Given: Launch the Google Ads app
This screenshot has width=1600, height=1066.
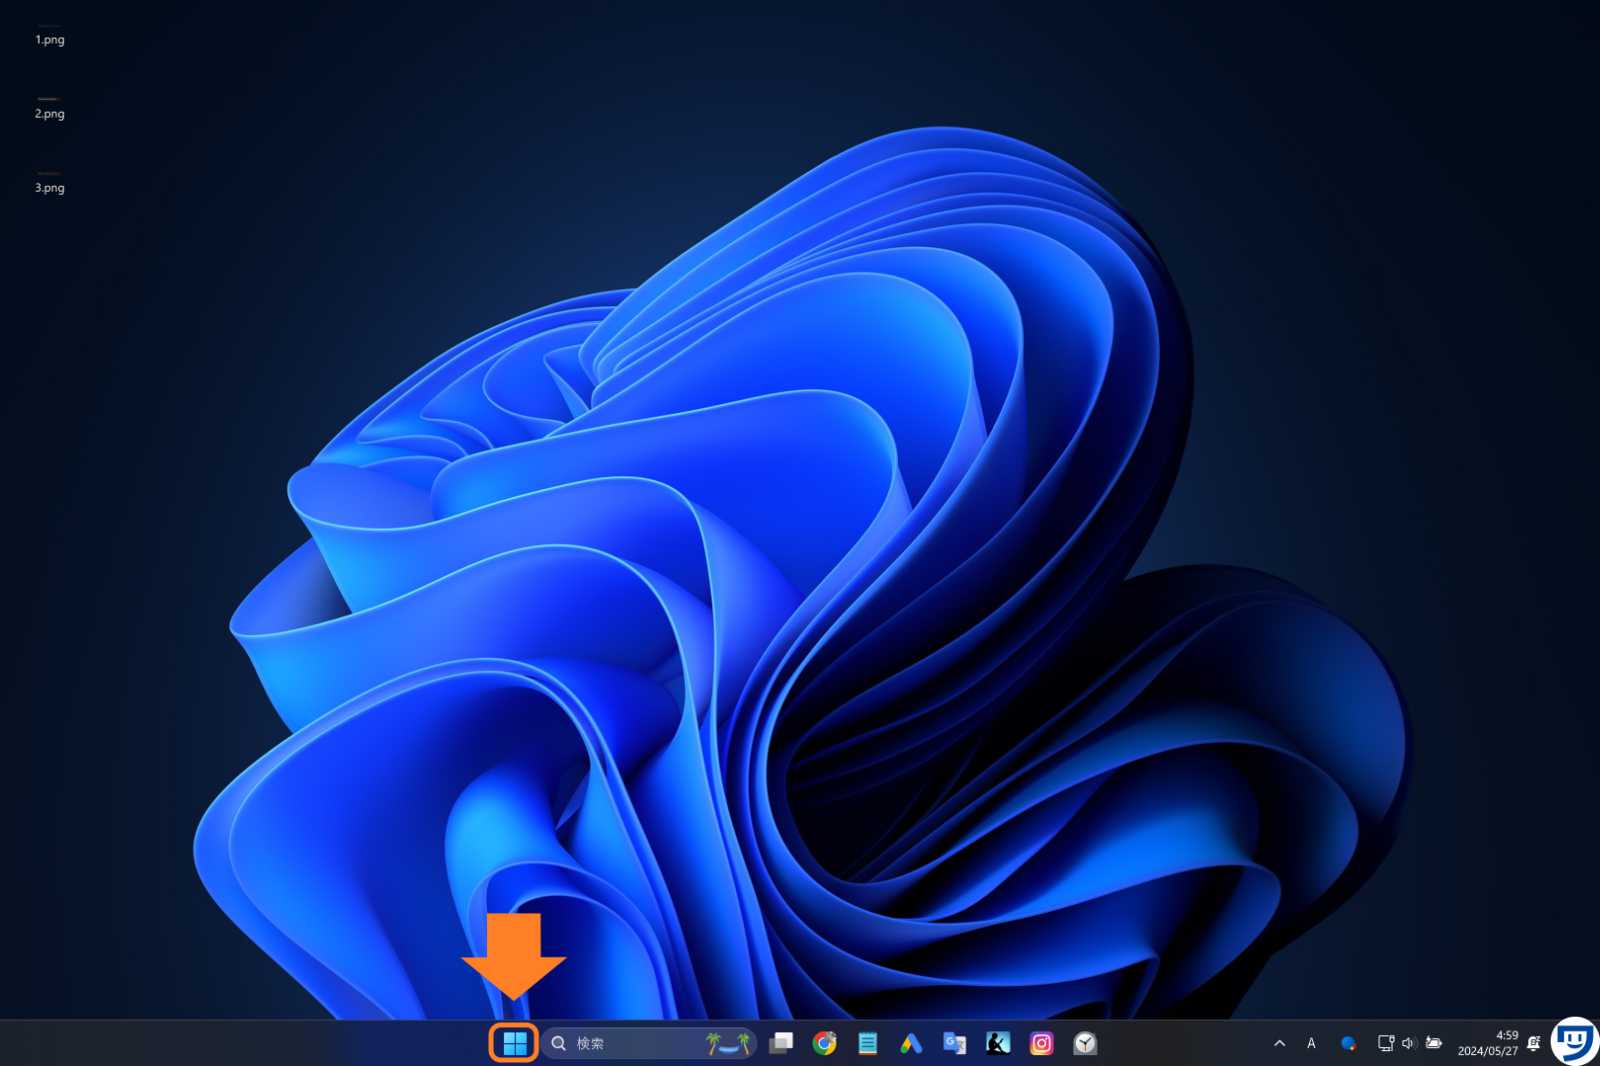Looking at the screenshot, I should [909, 1043].
